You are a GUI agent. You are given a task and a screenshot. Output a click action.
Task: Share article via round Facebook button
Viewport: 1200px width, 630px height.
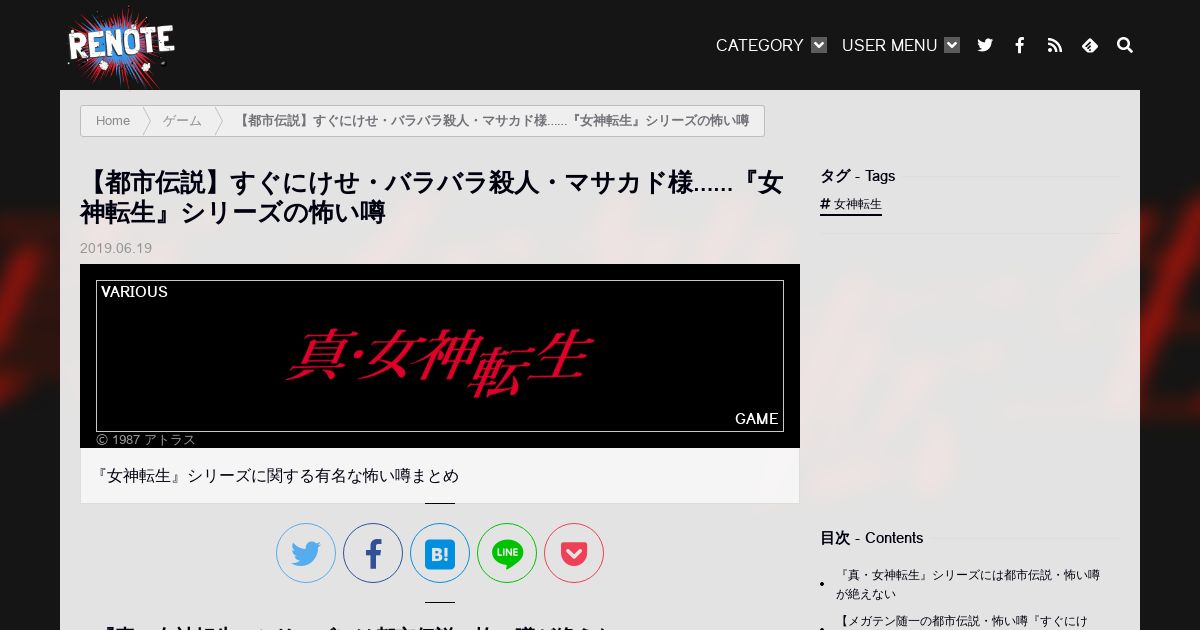[373, 553]
